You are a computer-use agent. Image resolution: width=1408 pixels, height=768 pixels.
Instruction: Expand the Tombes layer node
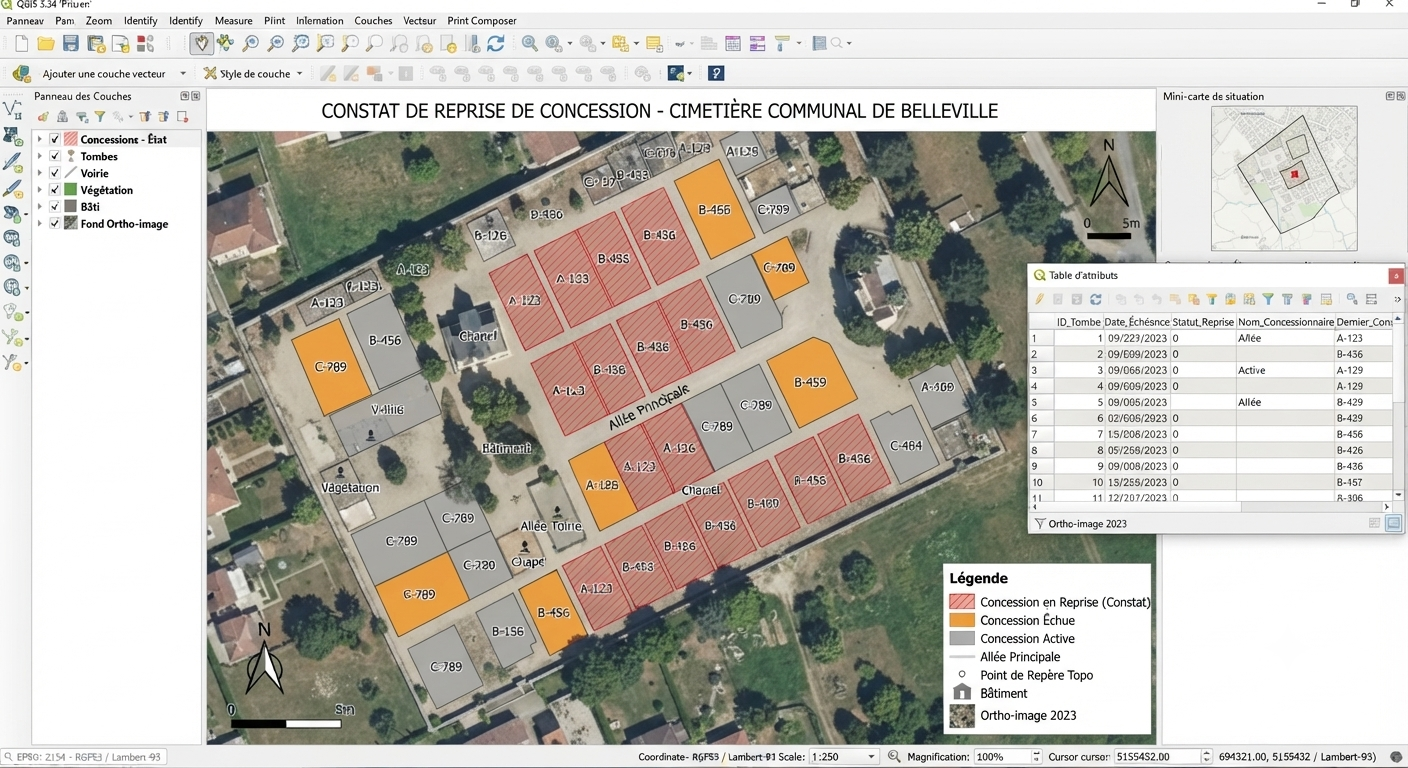40,157
